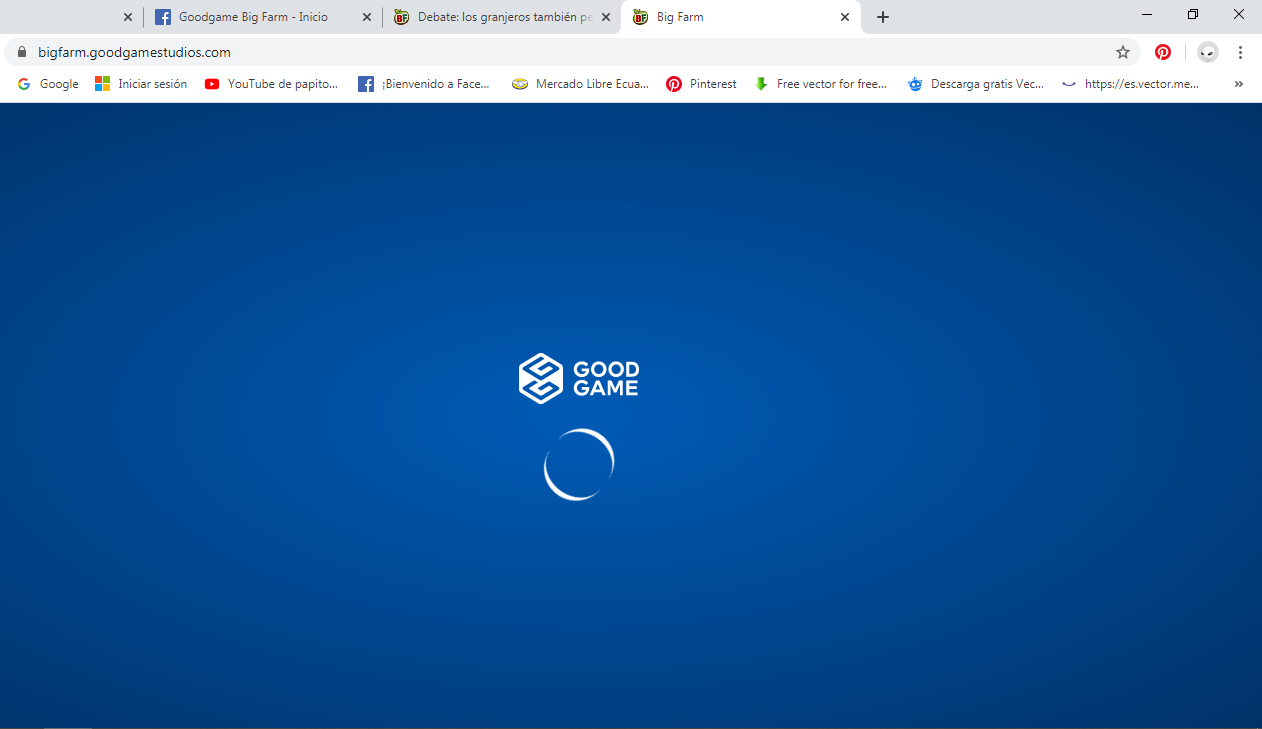Switch to the Debate: los granjeros tab
Image resolution: width=1262 pixels, height=729 pixels.
pos(501,17)
